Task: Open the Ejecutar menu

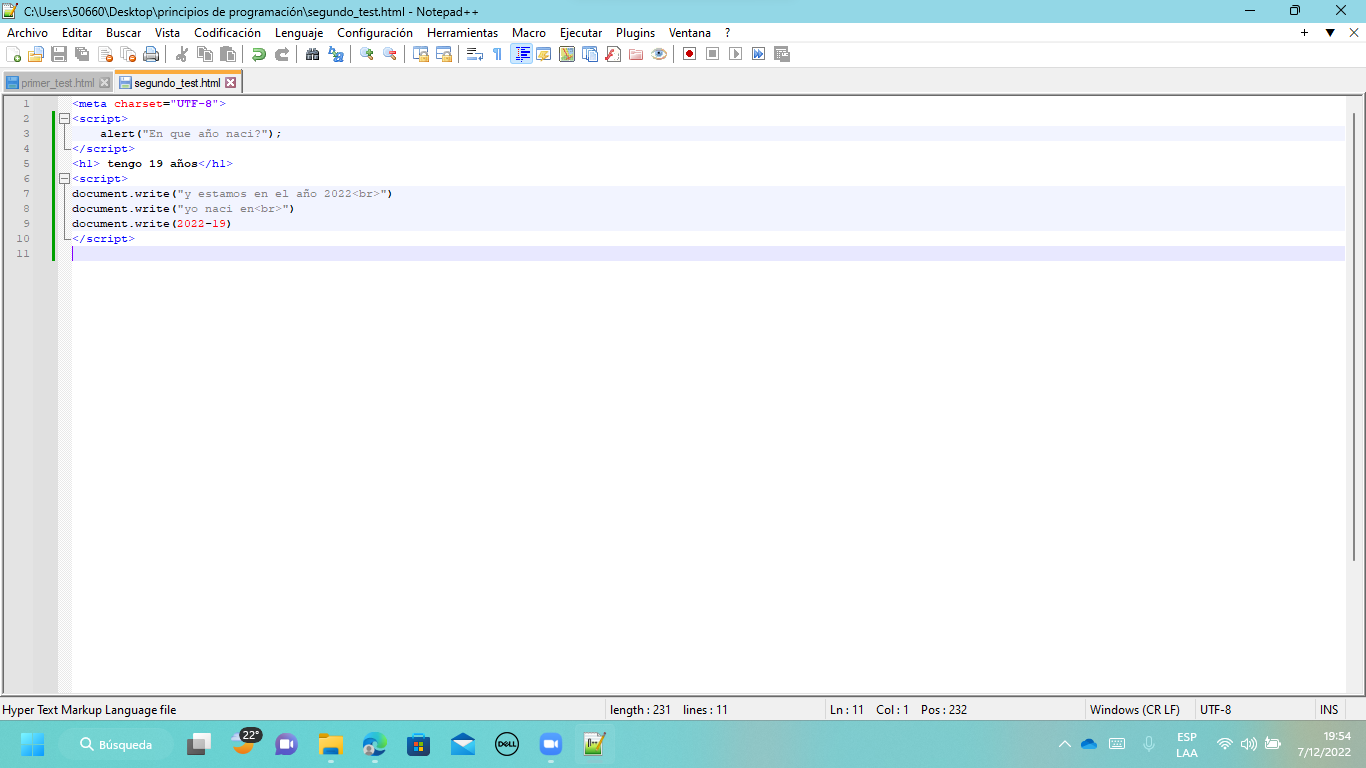Action: [581, 33]
